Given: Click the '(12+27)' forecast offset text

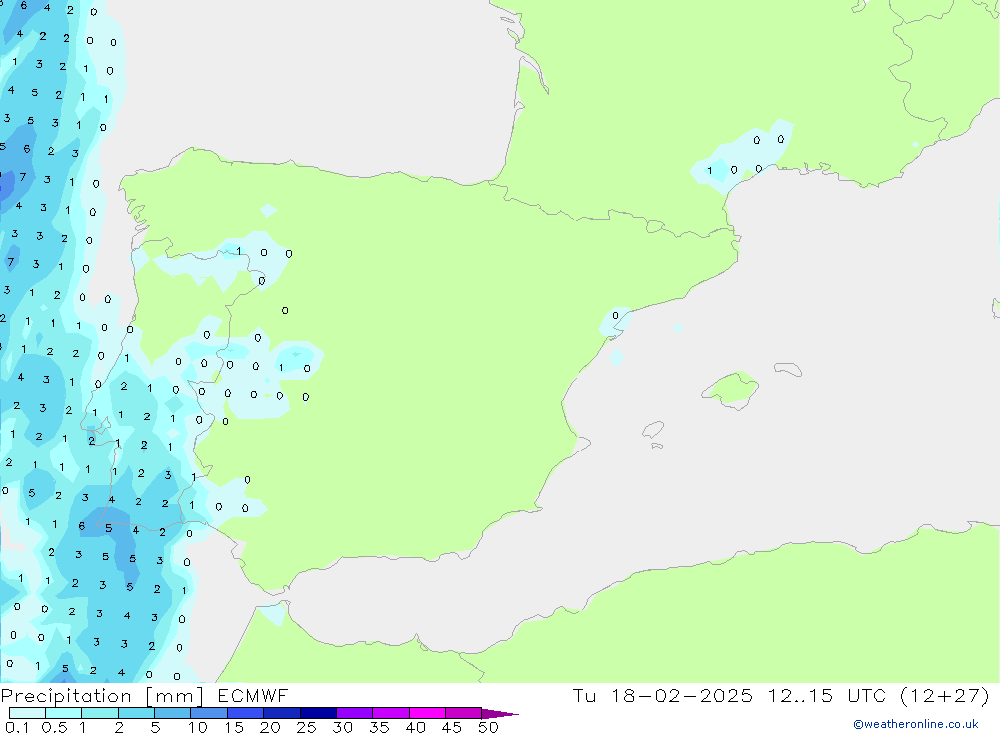Looking at the screenshot, I should coord(945,695).
